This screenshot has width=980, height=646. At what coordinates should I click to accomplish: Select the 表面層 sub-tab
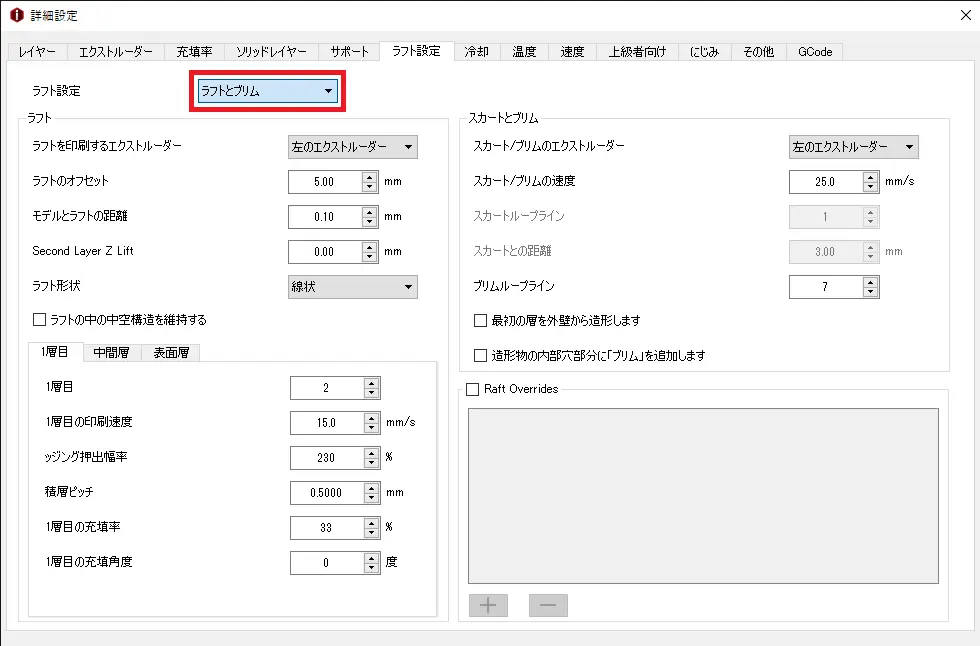(x=171, y=352)
